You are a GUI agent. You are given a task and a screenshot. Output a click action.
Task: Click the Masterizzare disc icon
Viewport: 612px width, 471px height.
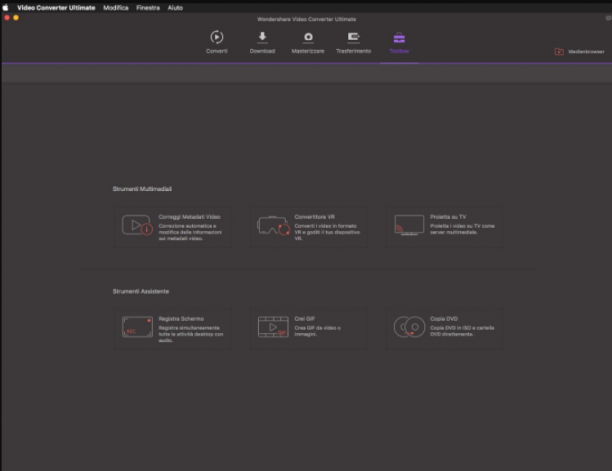coord(308,37)
